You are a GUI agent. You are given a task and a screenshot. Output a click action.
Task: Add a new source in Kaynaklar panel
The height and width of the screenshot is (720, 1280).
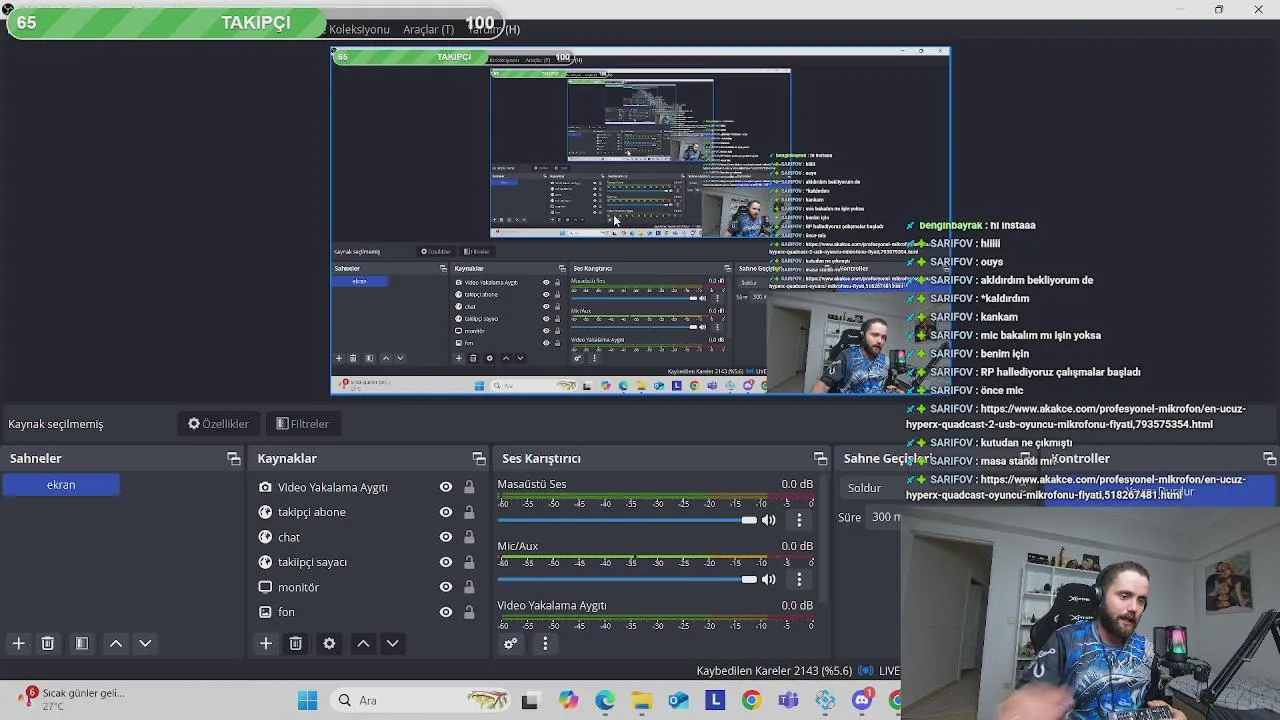pyautogui.click(x=266, y=644)
